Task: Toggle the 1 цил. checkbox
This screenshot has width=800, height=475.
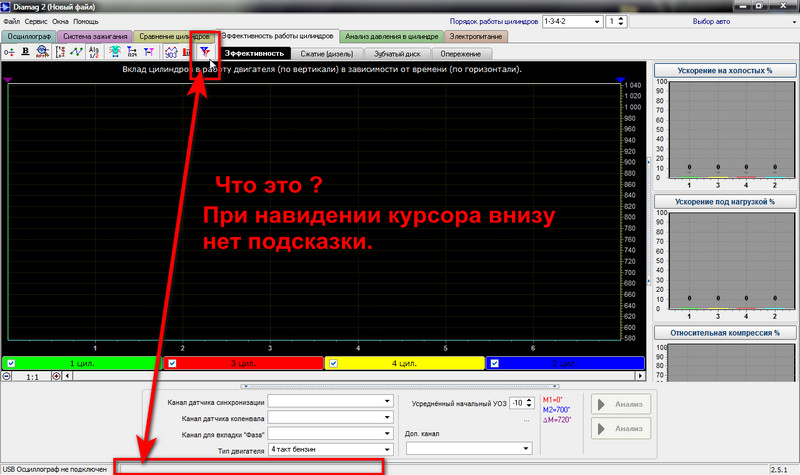Action: pyautogui.click(x=11, y=363)
